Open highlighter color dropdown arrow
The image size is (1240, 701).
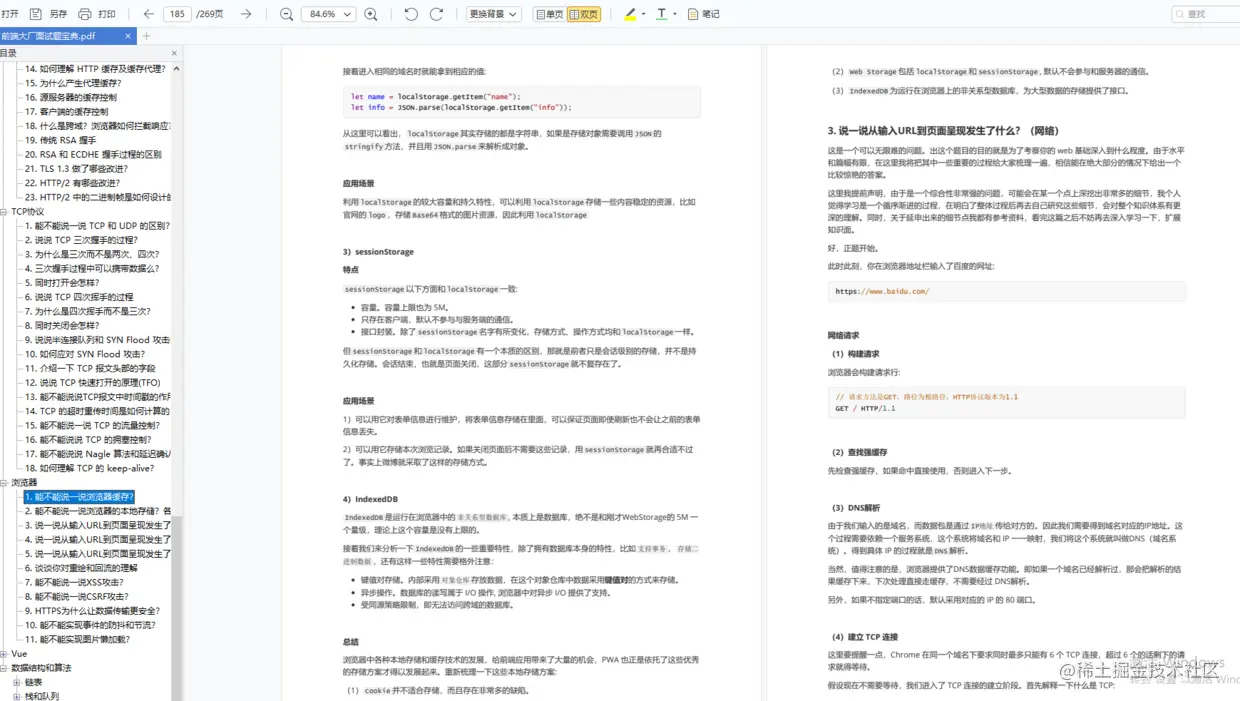643,14
